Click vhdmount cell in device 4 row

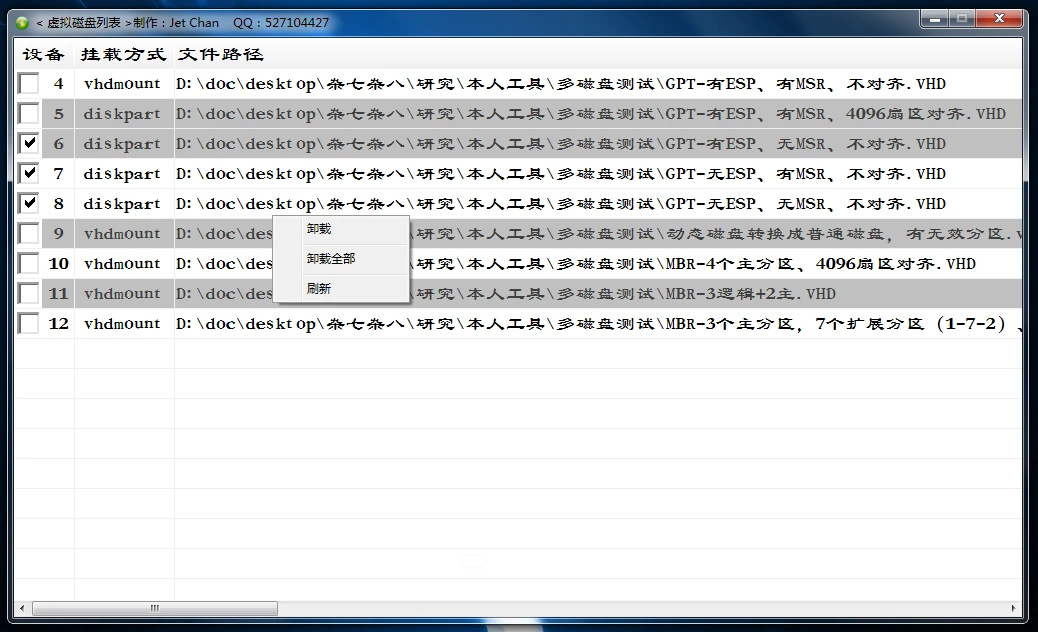click(122, 83)
